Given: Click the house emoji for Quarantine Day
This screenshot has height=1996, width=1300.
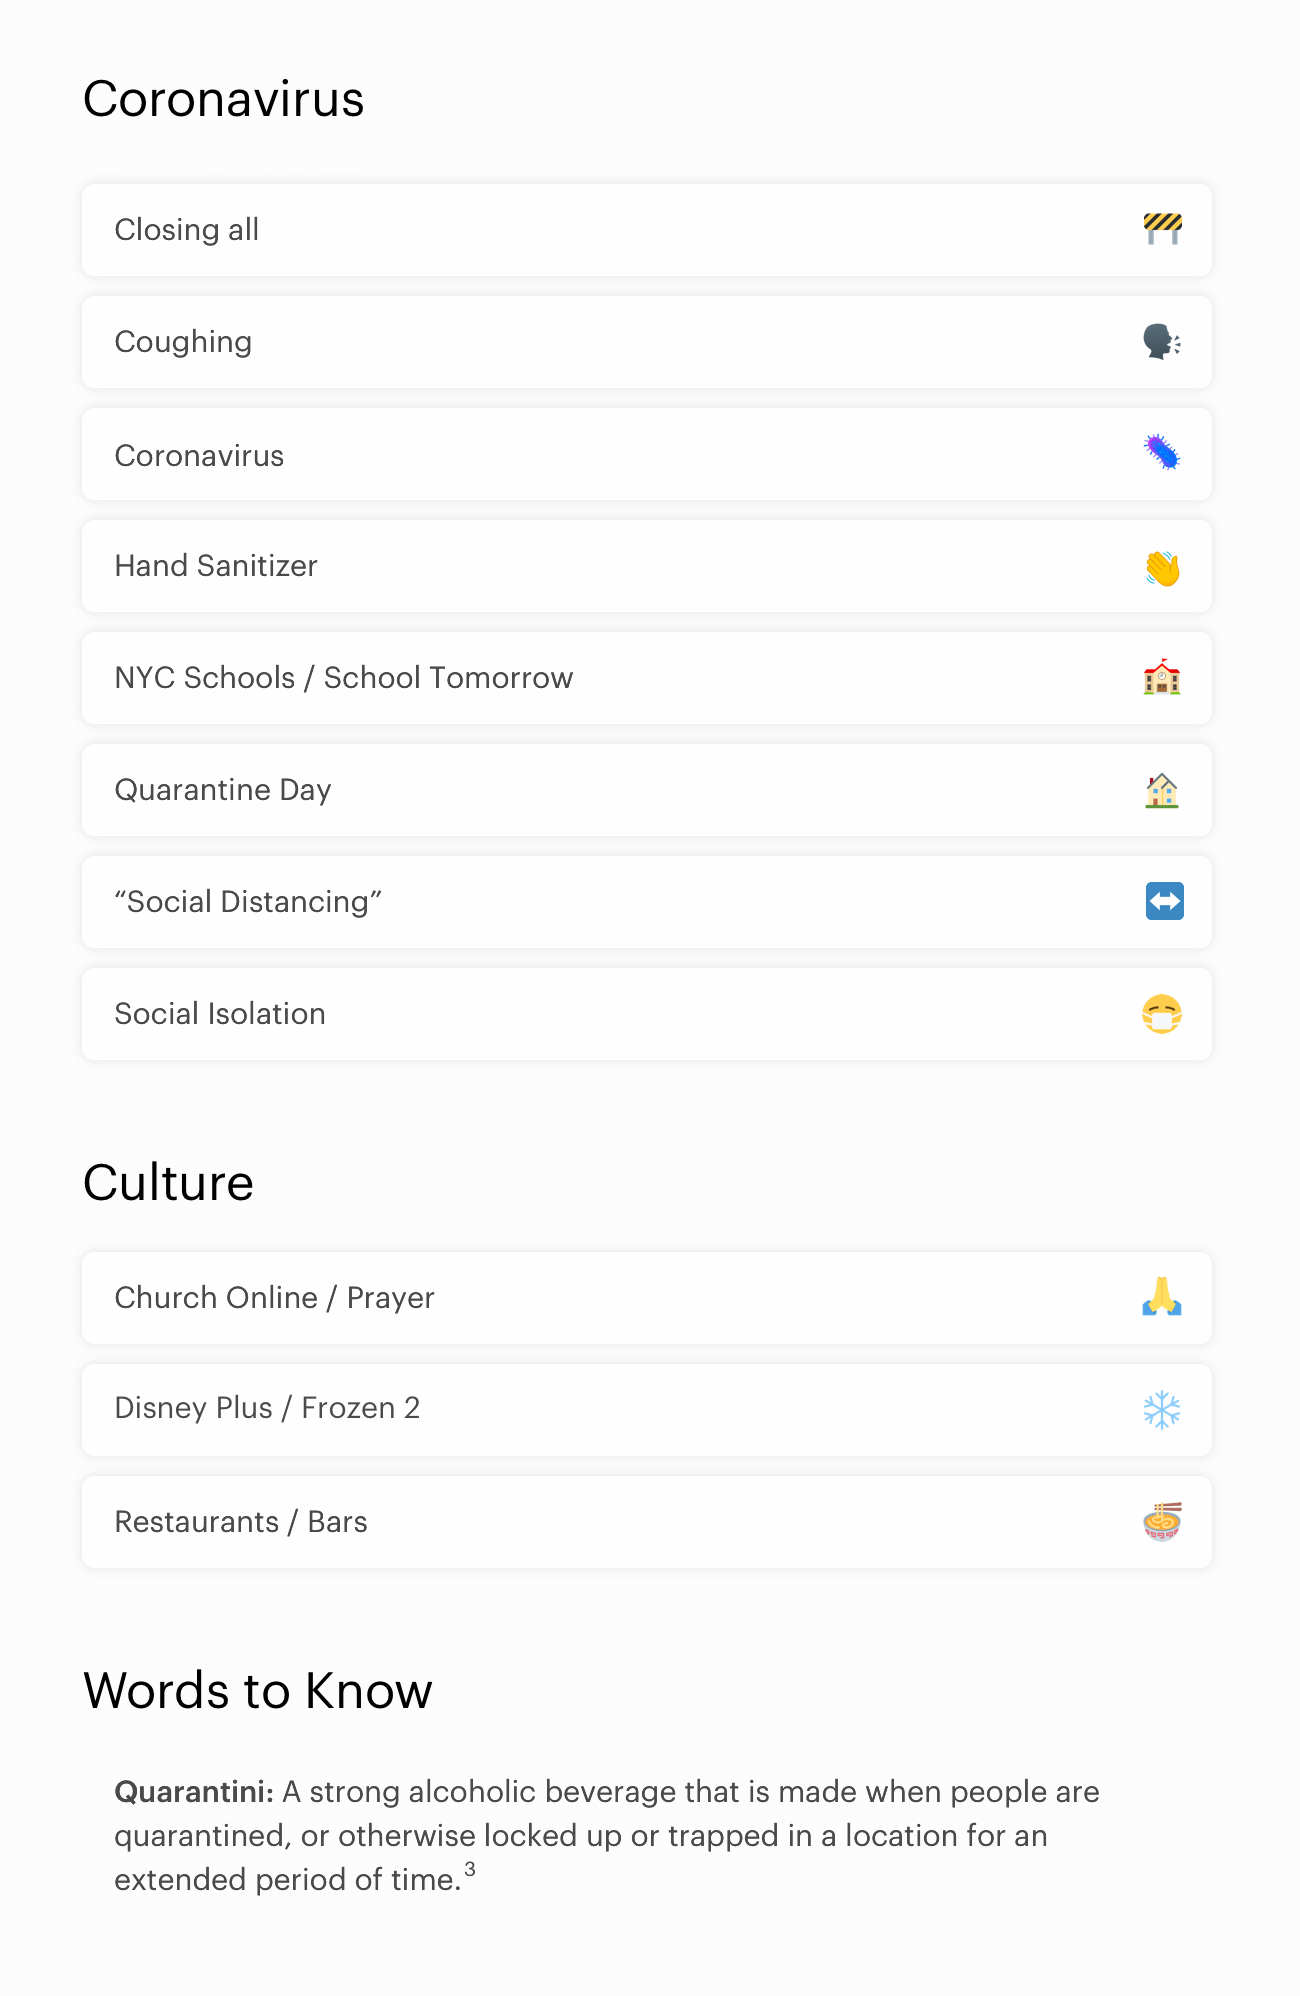Looking at the screenshot, I should (x=1162, y=790).
